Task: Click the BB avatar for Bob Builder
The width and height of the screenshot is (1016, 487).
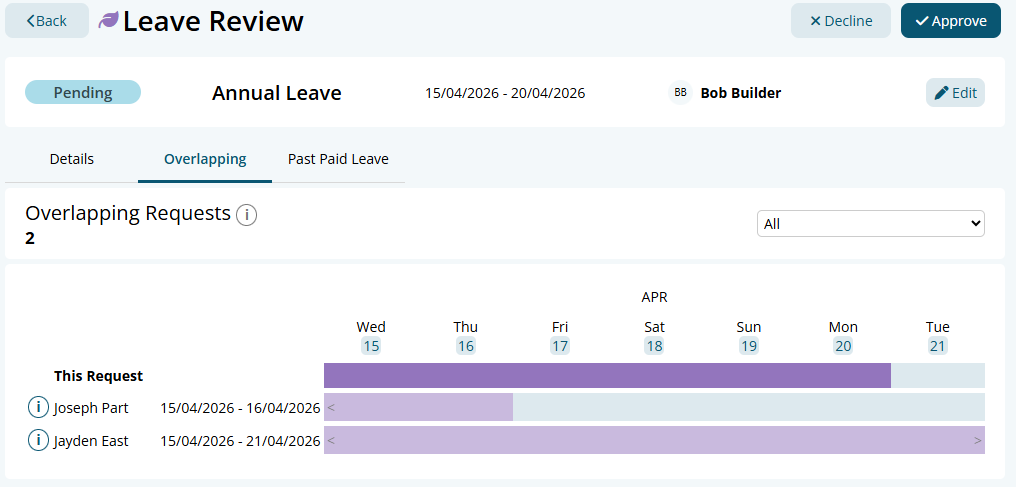Action: coord(680,93)
